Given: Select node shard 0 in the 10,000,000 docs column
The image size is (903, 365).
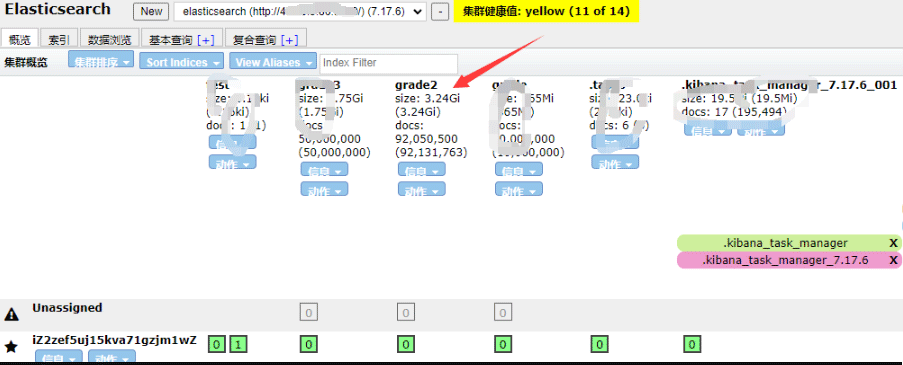Looking at the screenshot, I should point(503,345).
